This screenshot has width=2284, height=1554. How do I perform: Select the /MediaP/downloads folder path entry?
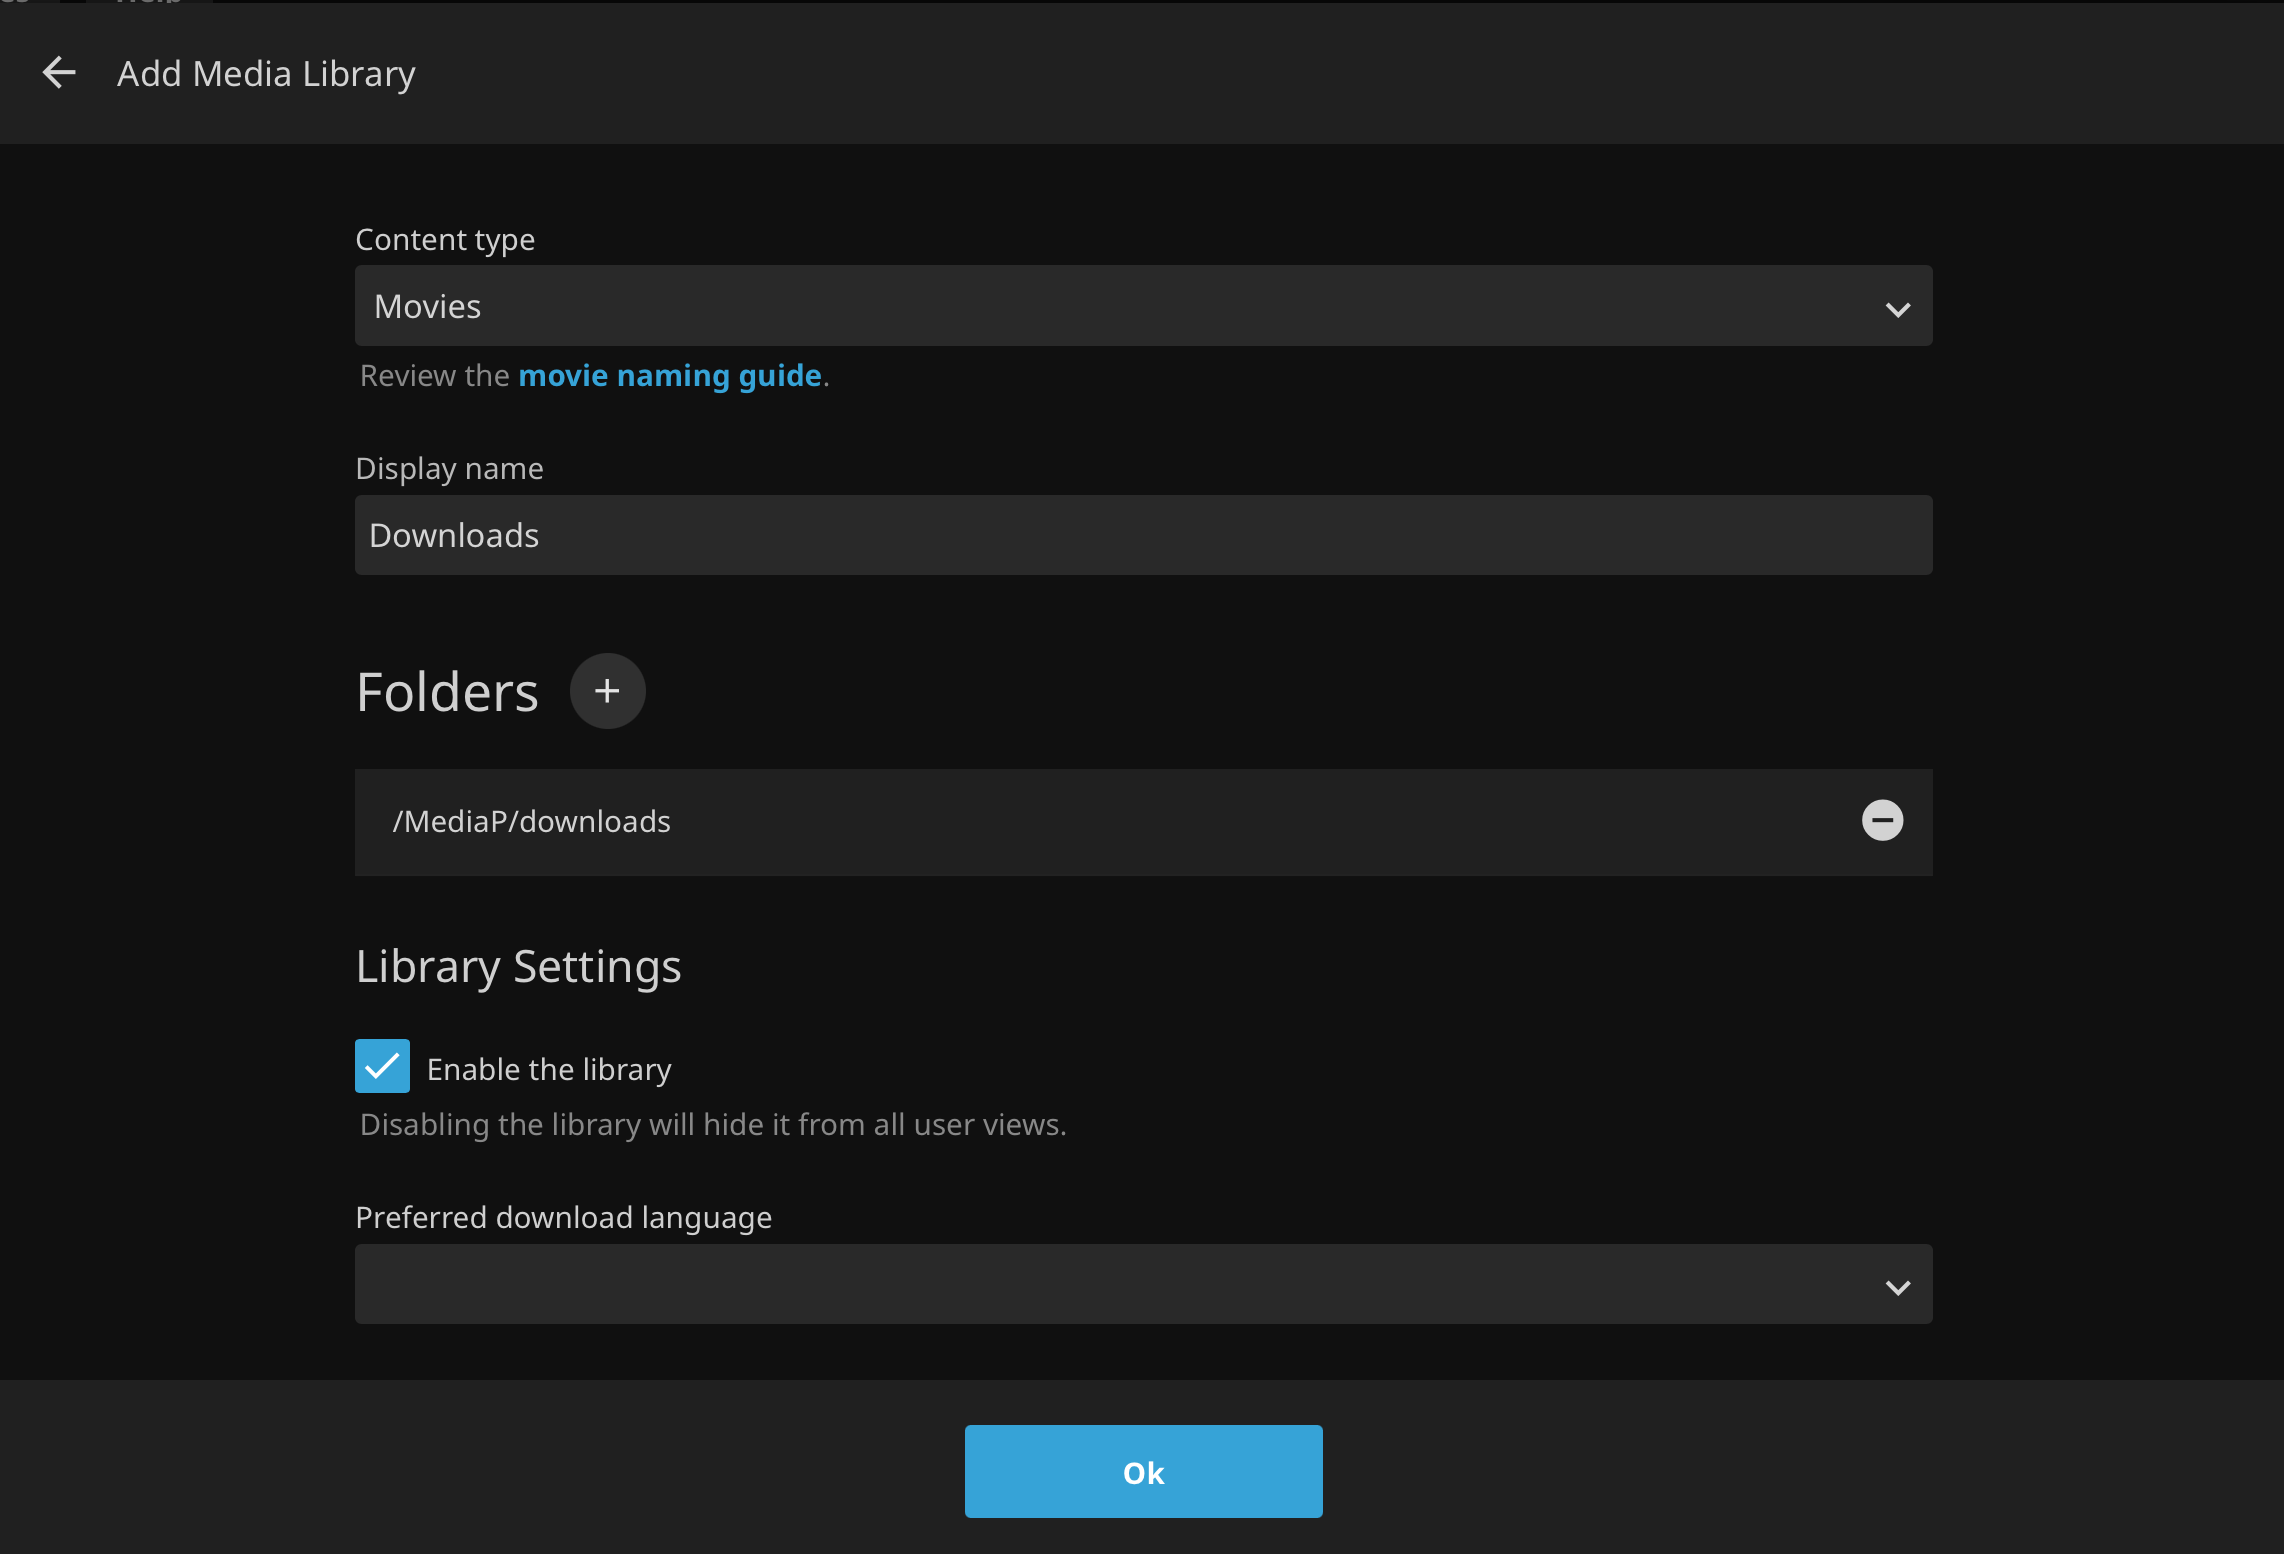(532, 822)
